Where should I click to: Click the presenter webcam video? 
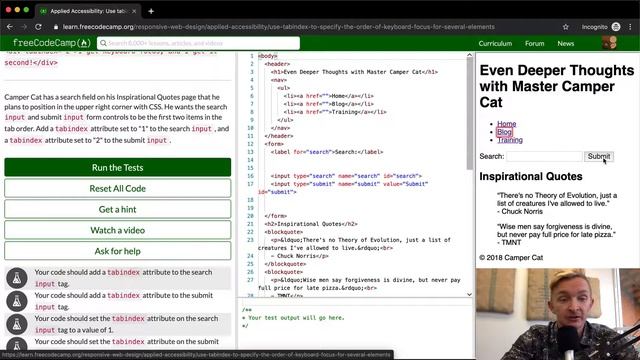coord(558,314)
